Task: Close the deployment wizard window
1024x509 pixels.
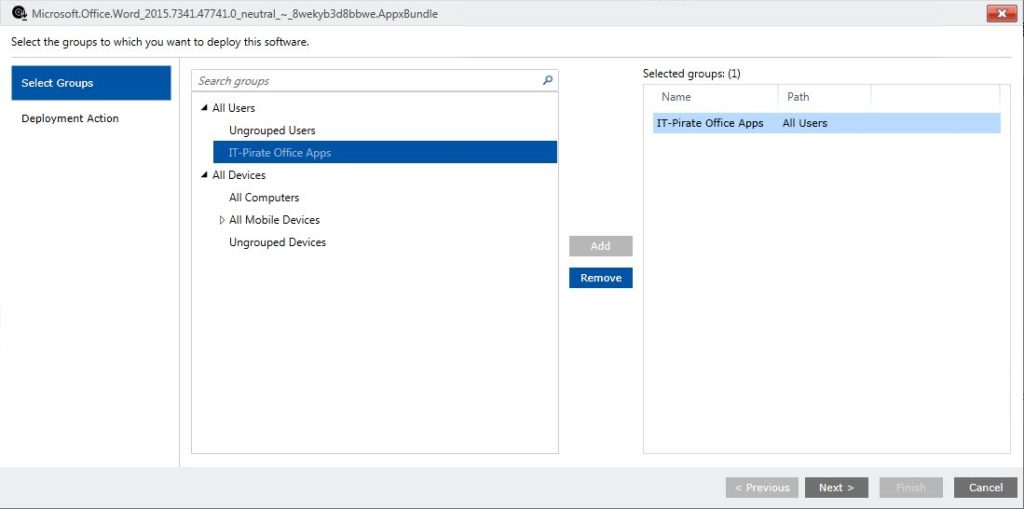Action: tap(1002, 13)
